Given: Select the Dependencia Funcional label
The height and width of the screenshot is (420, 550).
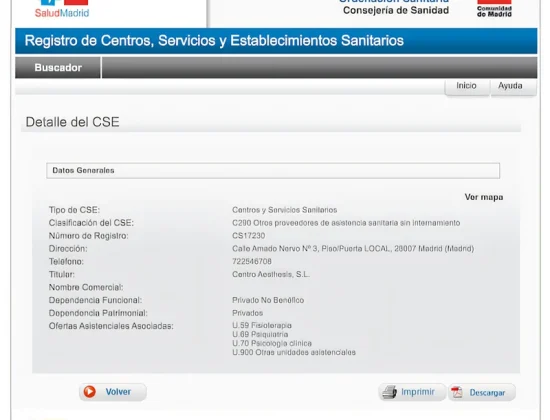Looking at the screenshot, I should 95,300.
